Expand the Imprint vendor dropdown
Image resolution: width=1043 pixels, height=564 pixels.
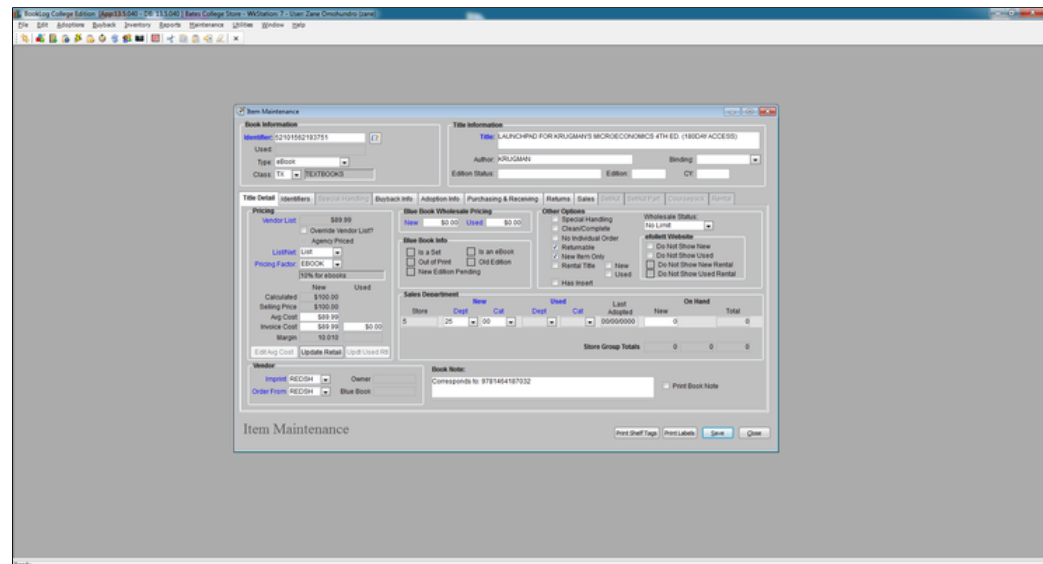325,379
